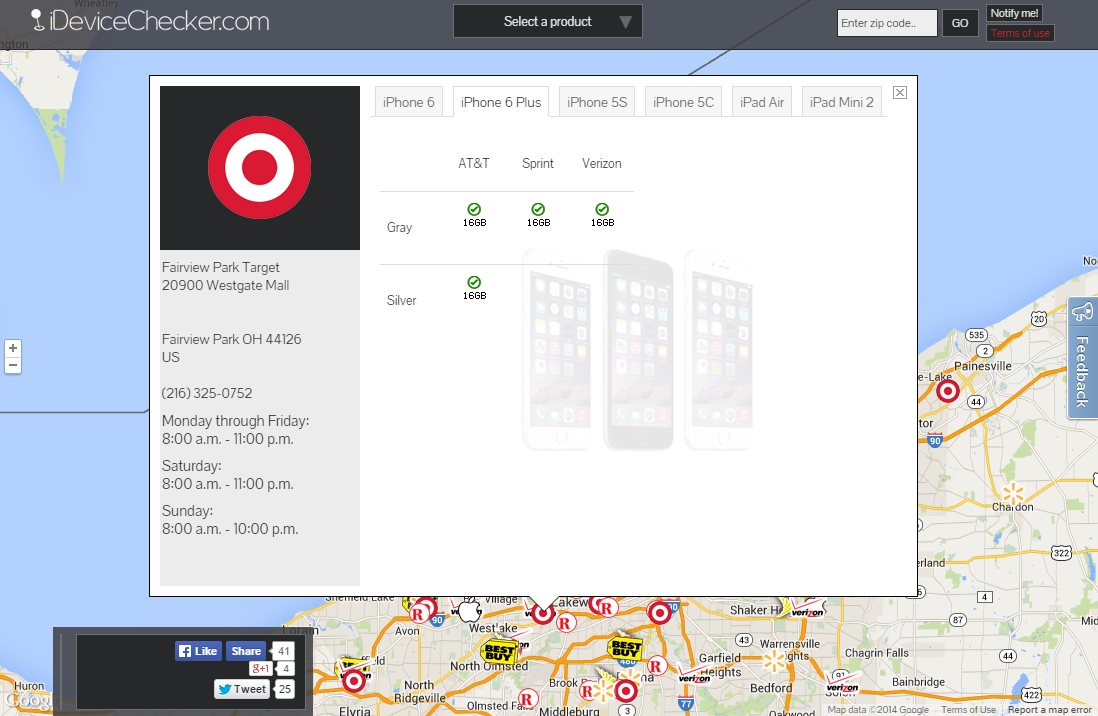Image resolution: width=1098 pixels, height=716 pixels.
Task: Click the Verizon column header
Action: [x=602, y=163]
